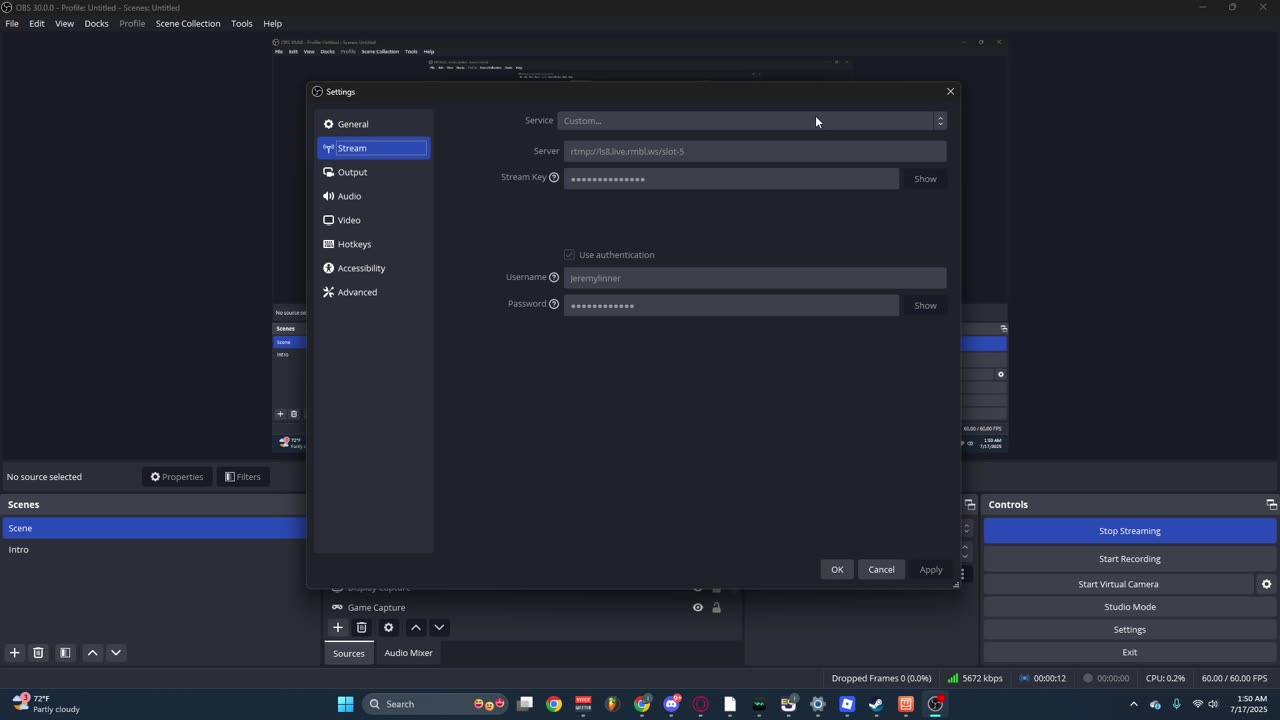Open Steam from the taskbar

(x=876, y=704)
